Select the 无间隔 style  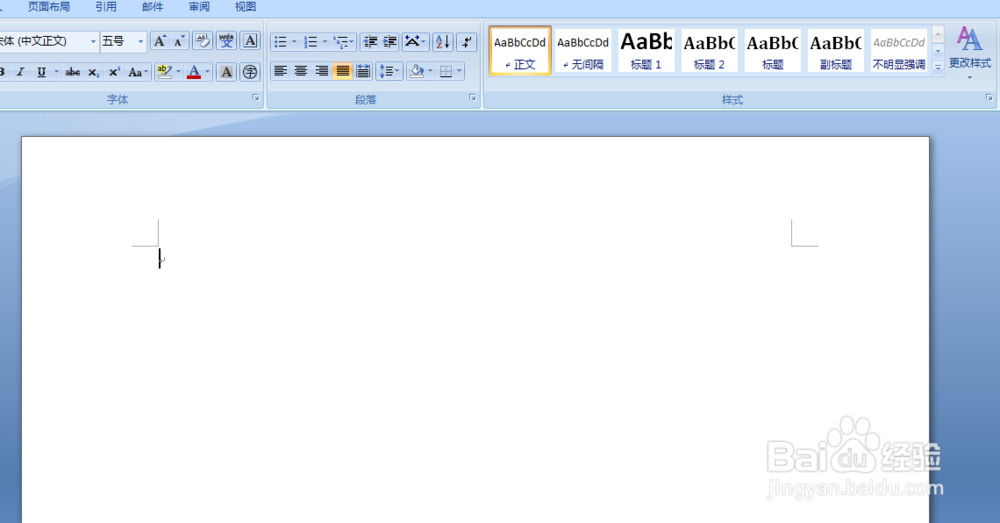583,50
